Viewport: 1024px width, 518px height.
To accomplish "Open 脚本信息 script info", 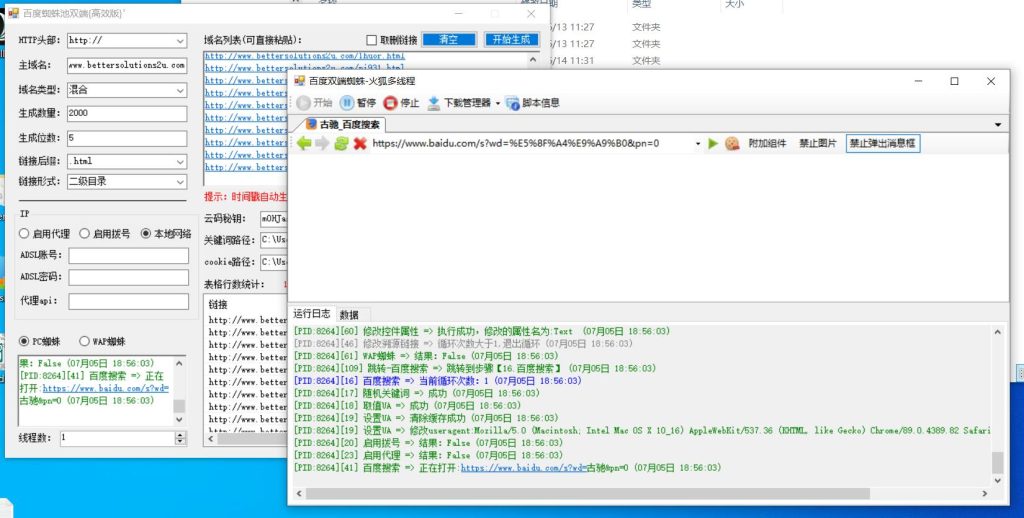I will coord(533,103).
